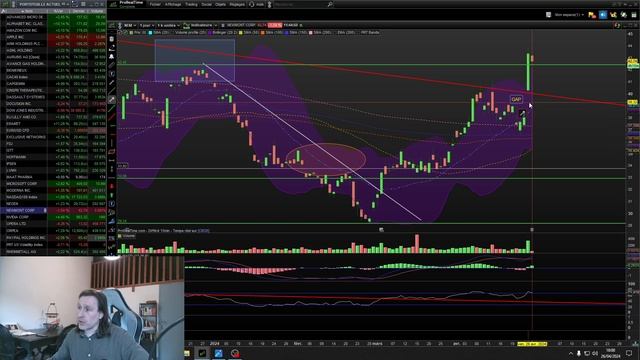The height and width of the screenshot is (360, 640).
Task: Select the red down-arrow marker tool
Action: [111, 186]
